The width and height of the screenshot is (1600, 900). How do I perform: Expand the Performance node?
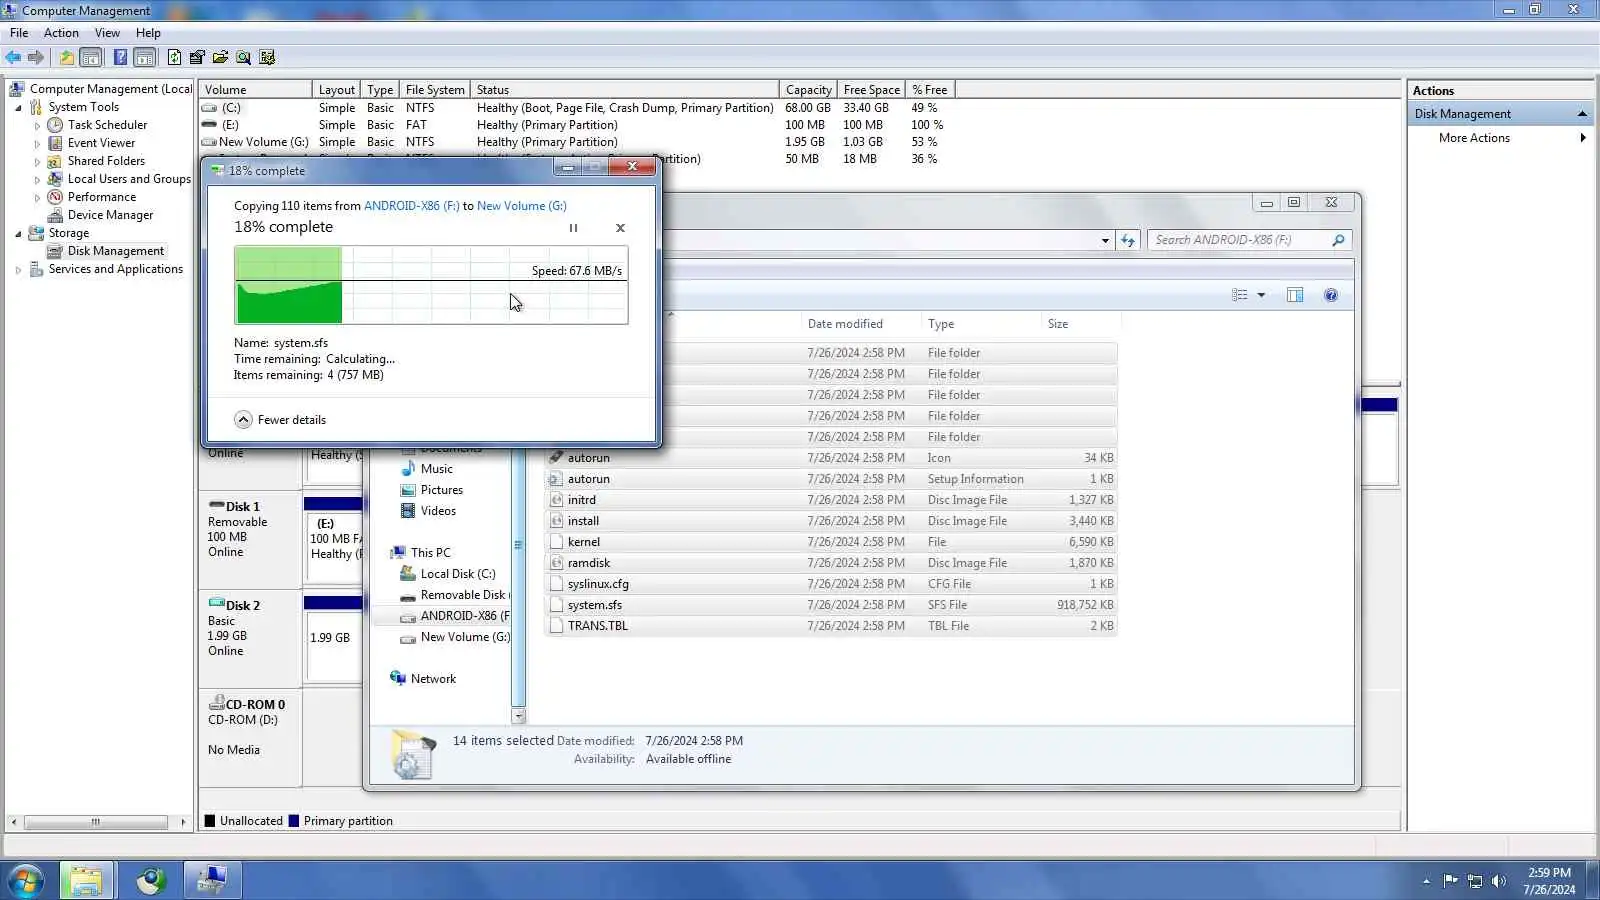pos(37,197)
